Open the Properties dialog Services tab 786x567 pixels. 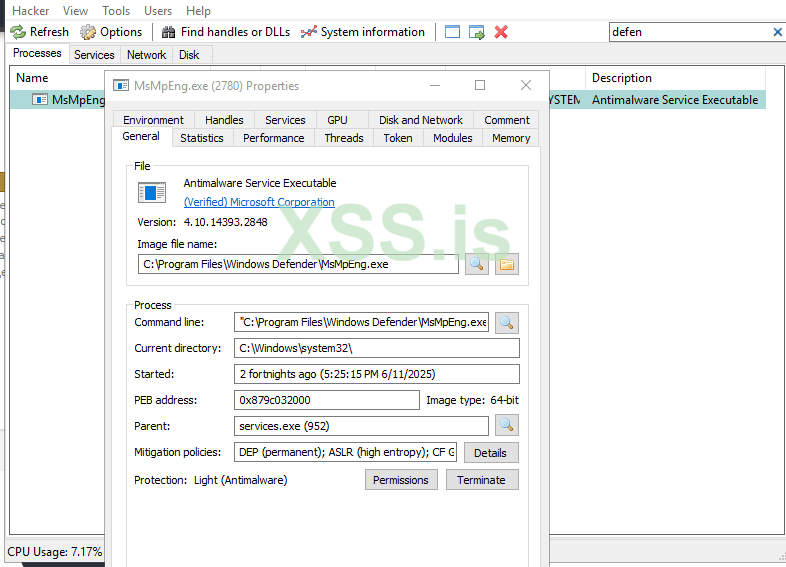285,120
